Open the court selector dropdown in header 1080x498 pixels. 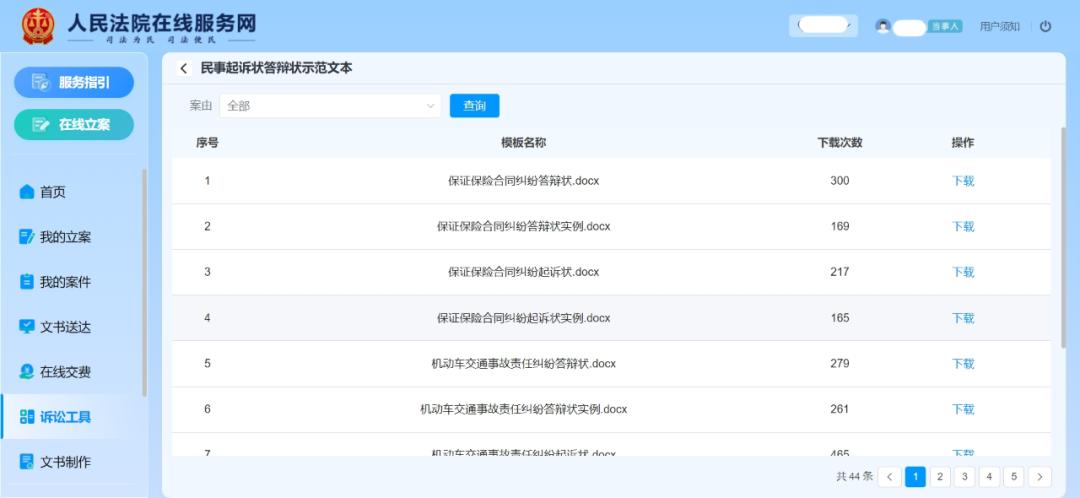coord(823,26)
